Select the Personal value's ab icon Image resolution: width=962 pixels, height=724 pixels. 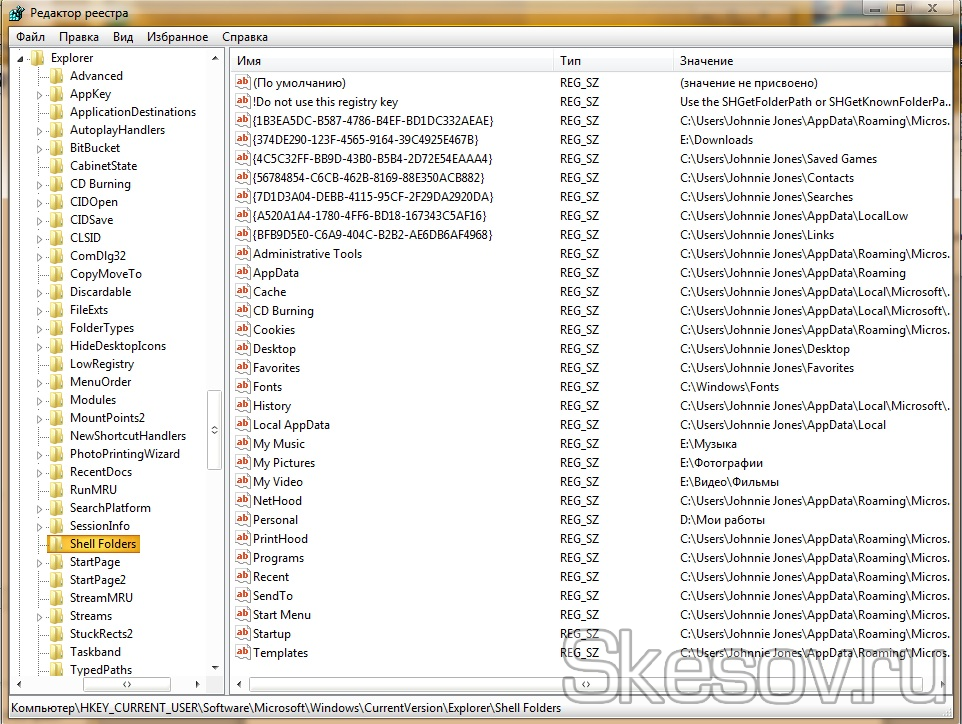242,520
